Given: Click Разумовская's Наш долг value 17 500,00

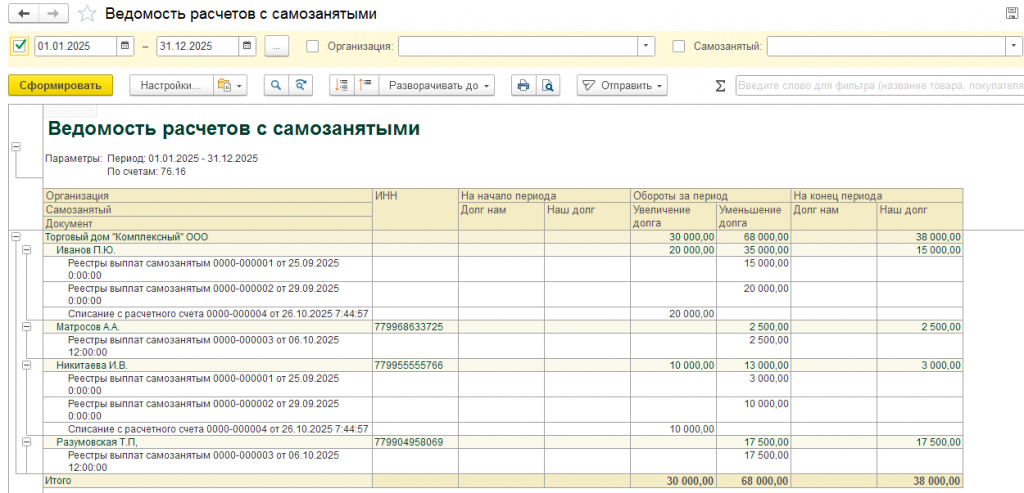Looking at the screenshot, I should click(920, 442).
